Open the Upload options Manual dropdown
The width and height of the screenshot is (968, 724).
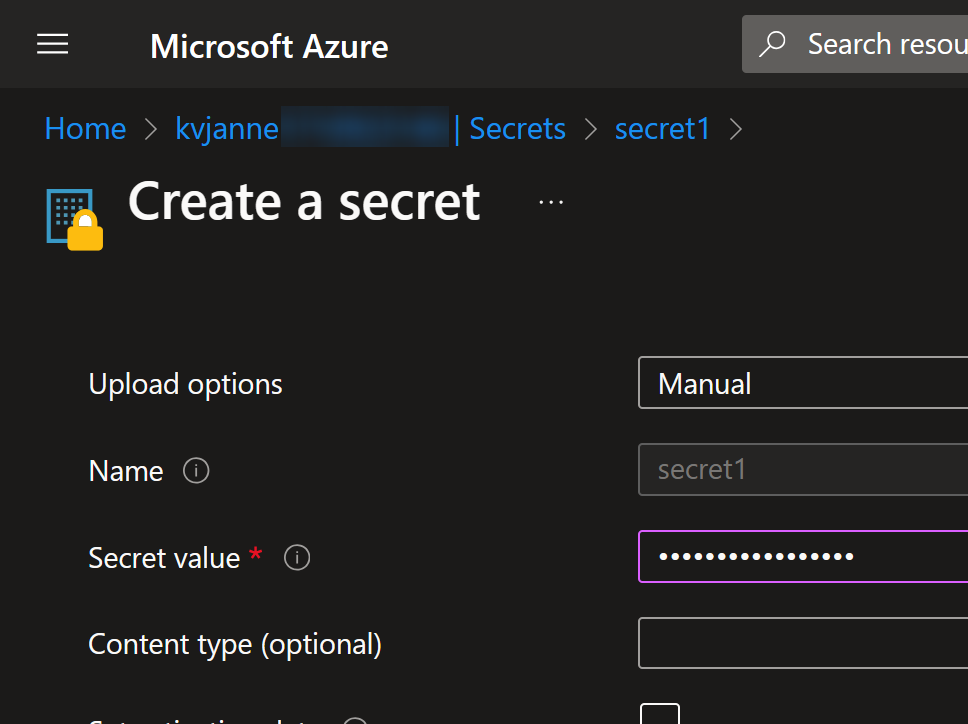803,383
